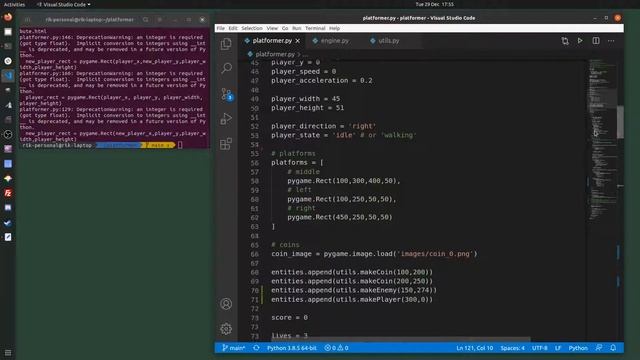Open search in the terminal window
640x360 pixels.
pyautogui.click(x=146, y=20)
